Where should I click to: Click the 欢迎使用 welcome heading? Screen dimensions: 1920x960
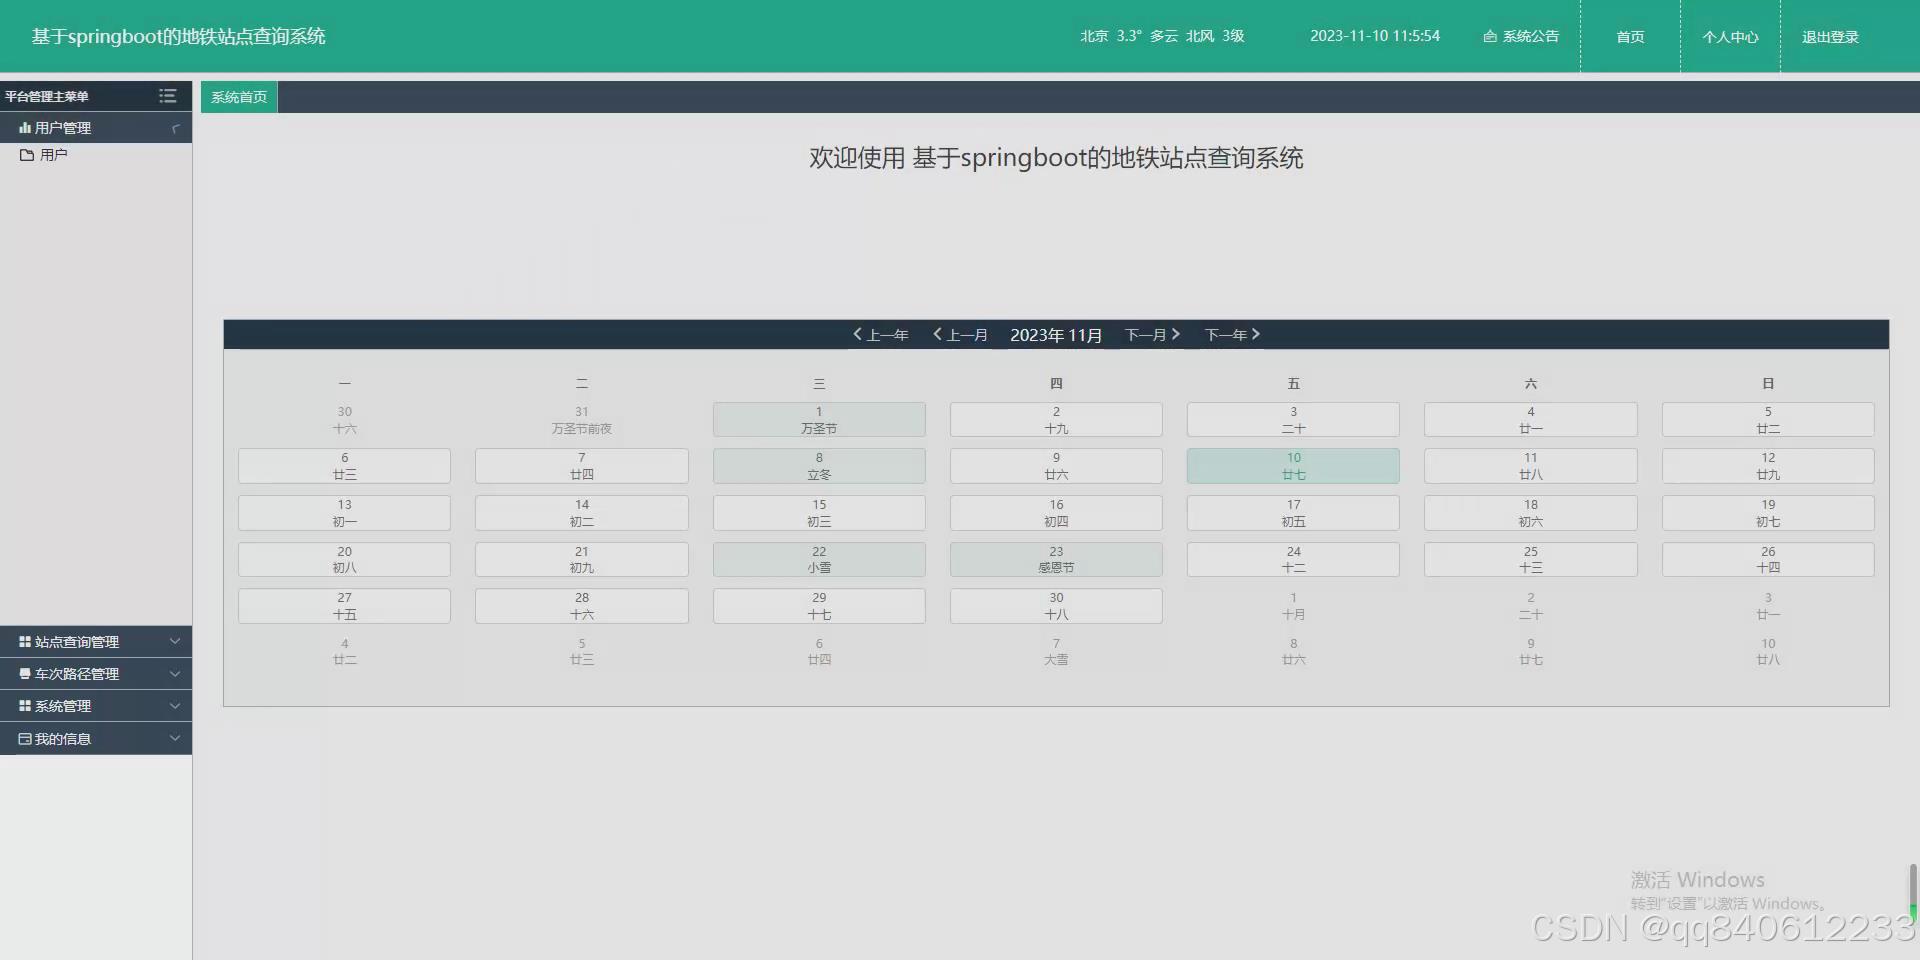point(1056,158)
